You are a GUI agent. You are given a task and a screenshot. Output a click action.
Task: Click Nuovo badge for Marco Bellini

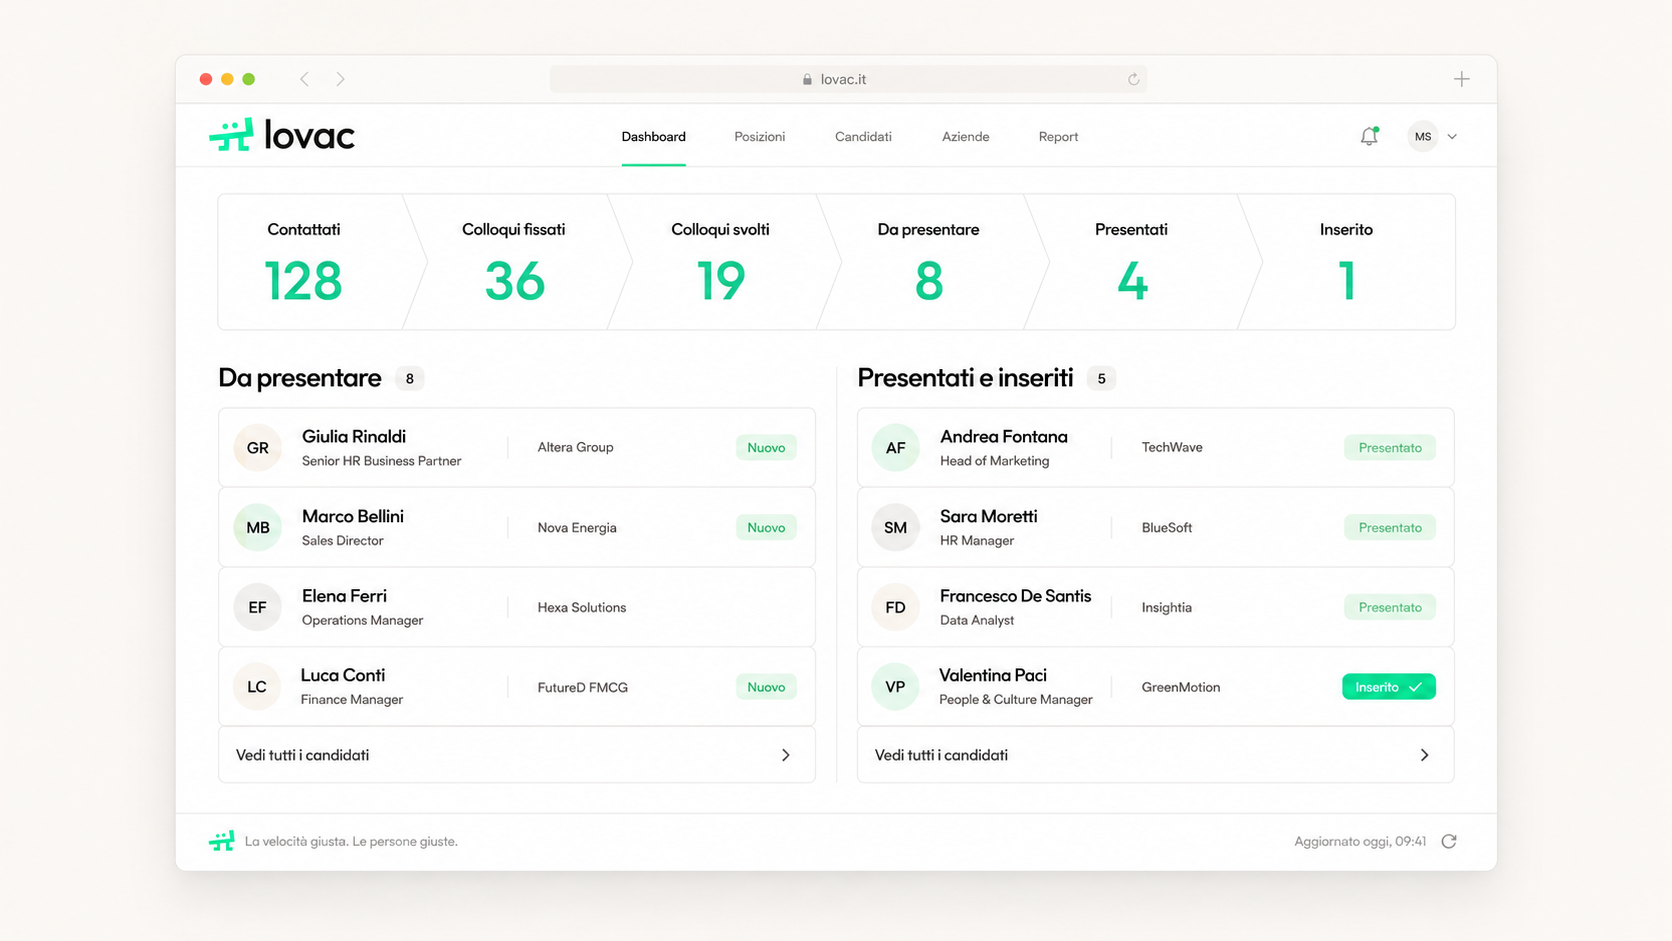click(x=766, y=527)
